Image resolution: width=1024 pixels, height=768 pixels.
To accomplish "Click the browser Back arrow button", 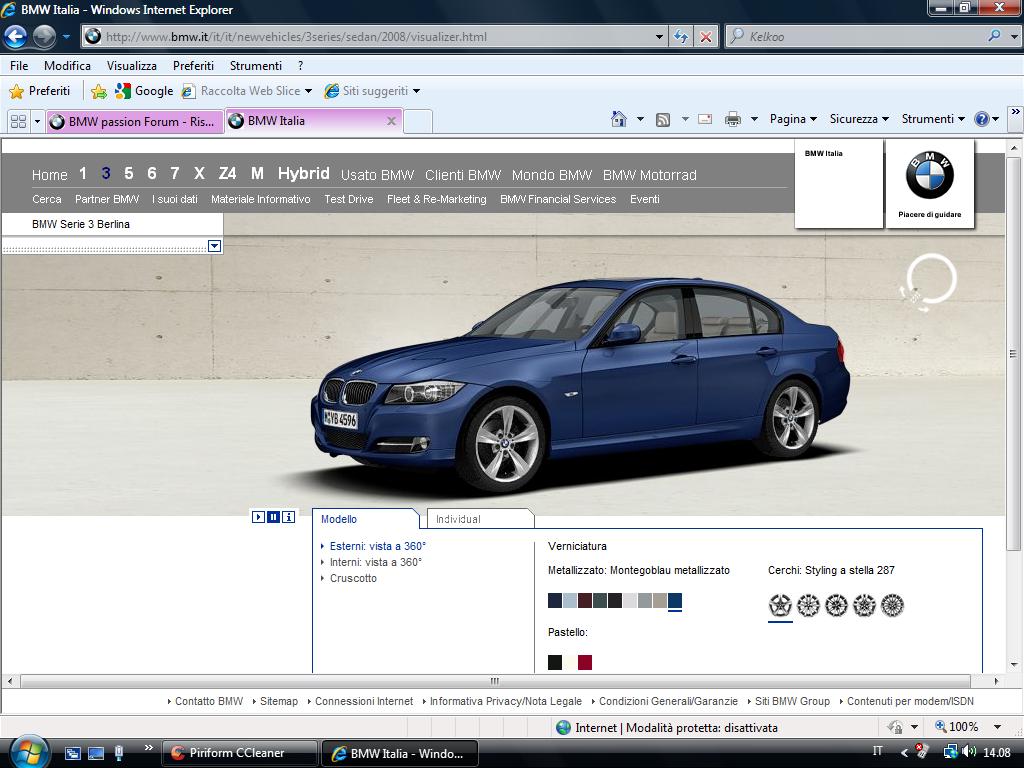I will tap(15, 37).
